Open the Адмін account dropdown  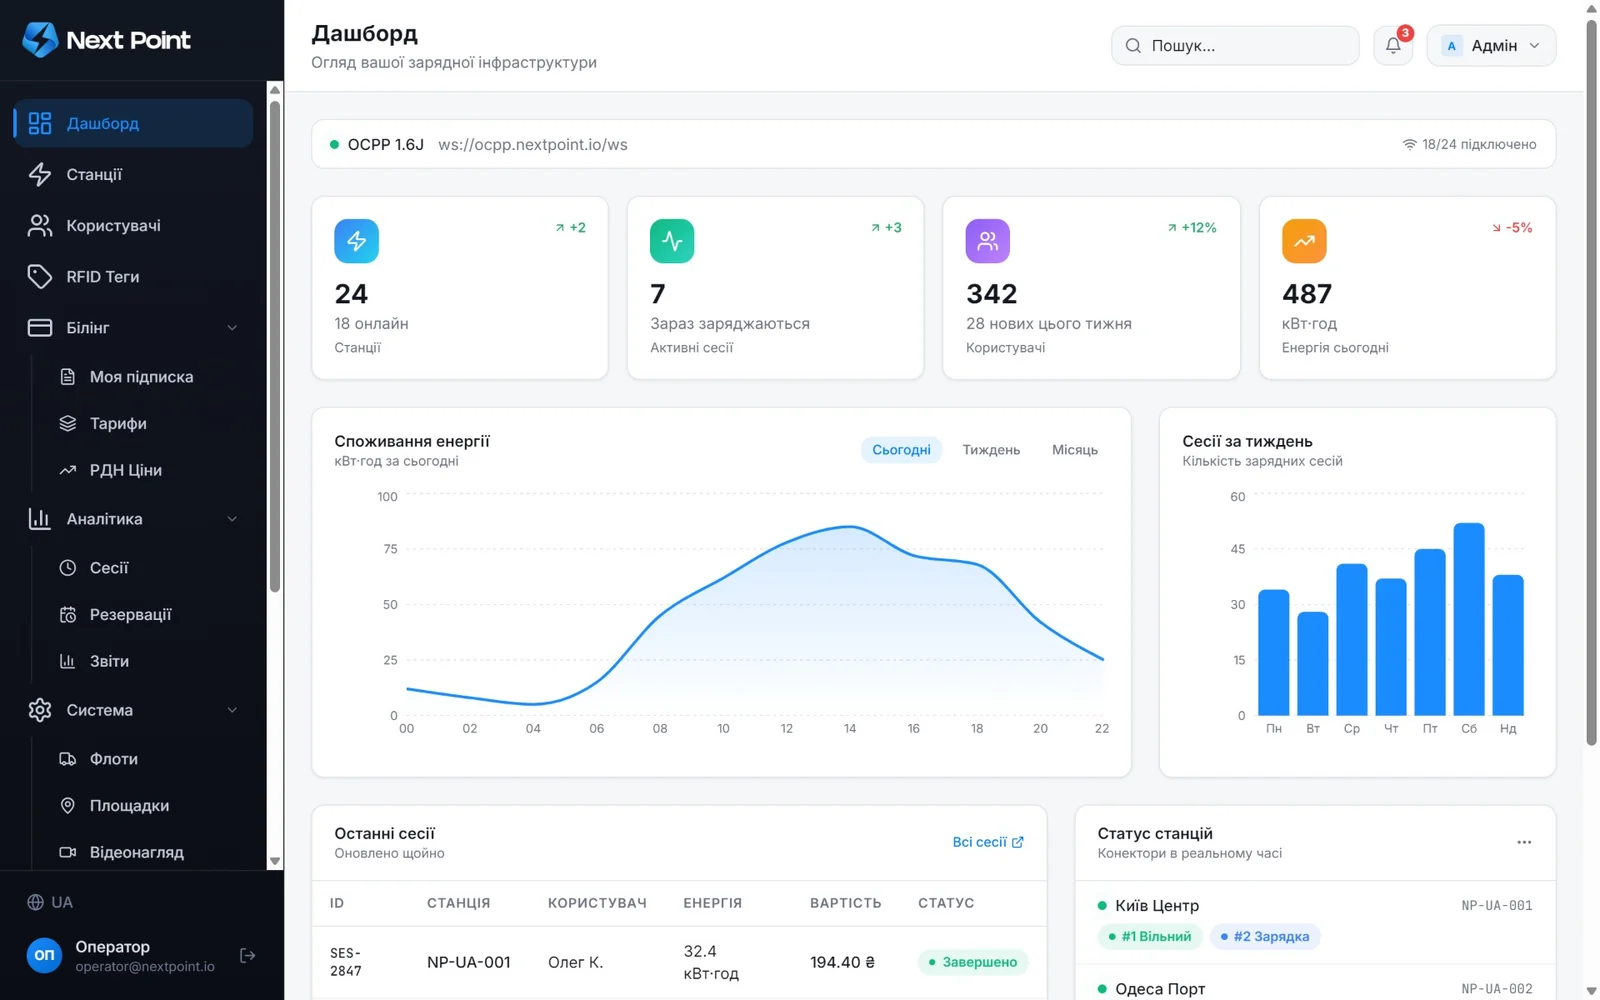pos(1491,46)
